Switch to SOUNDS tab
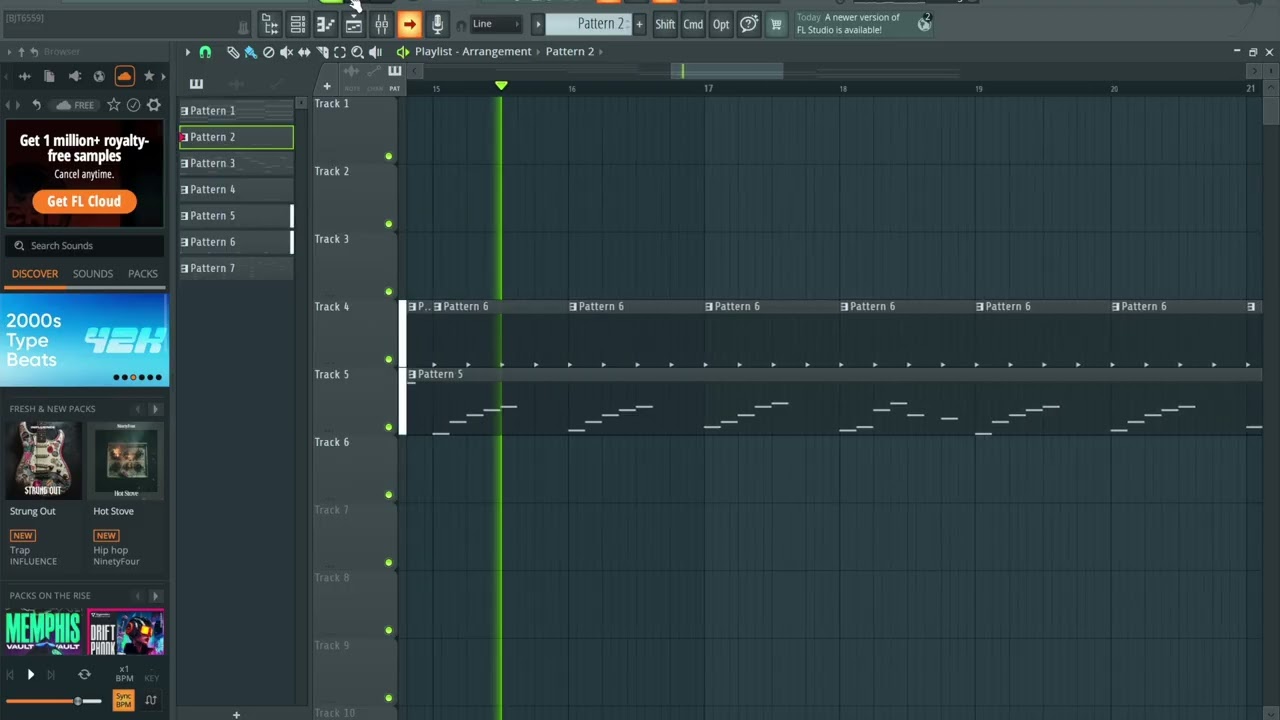The height and width of the screenshot is (720, 1280). click(x=93, y=274)
